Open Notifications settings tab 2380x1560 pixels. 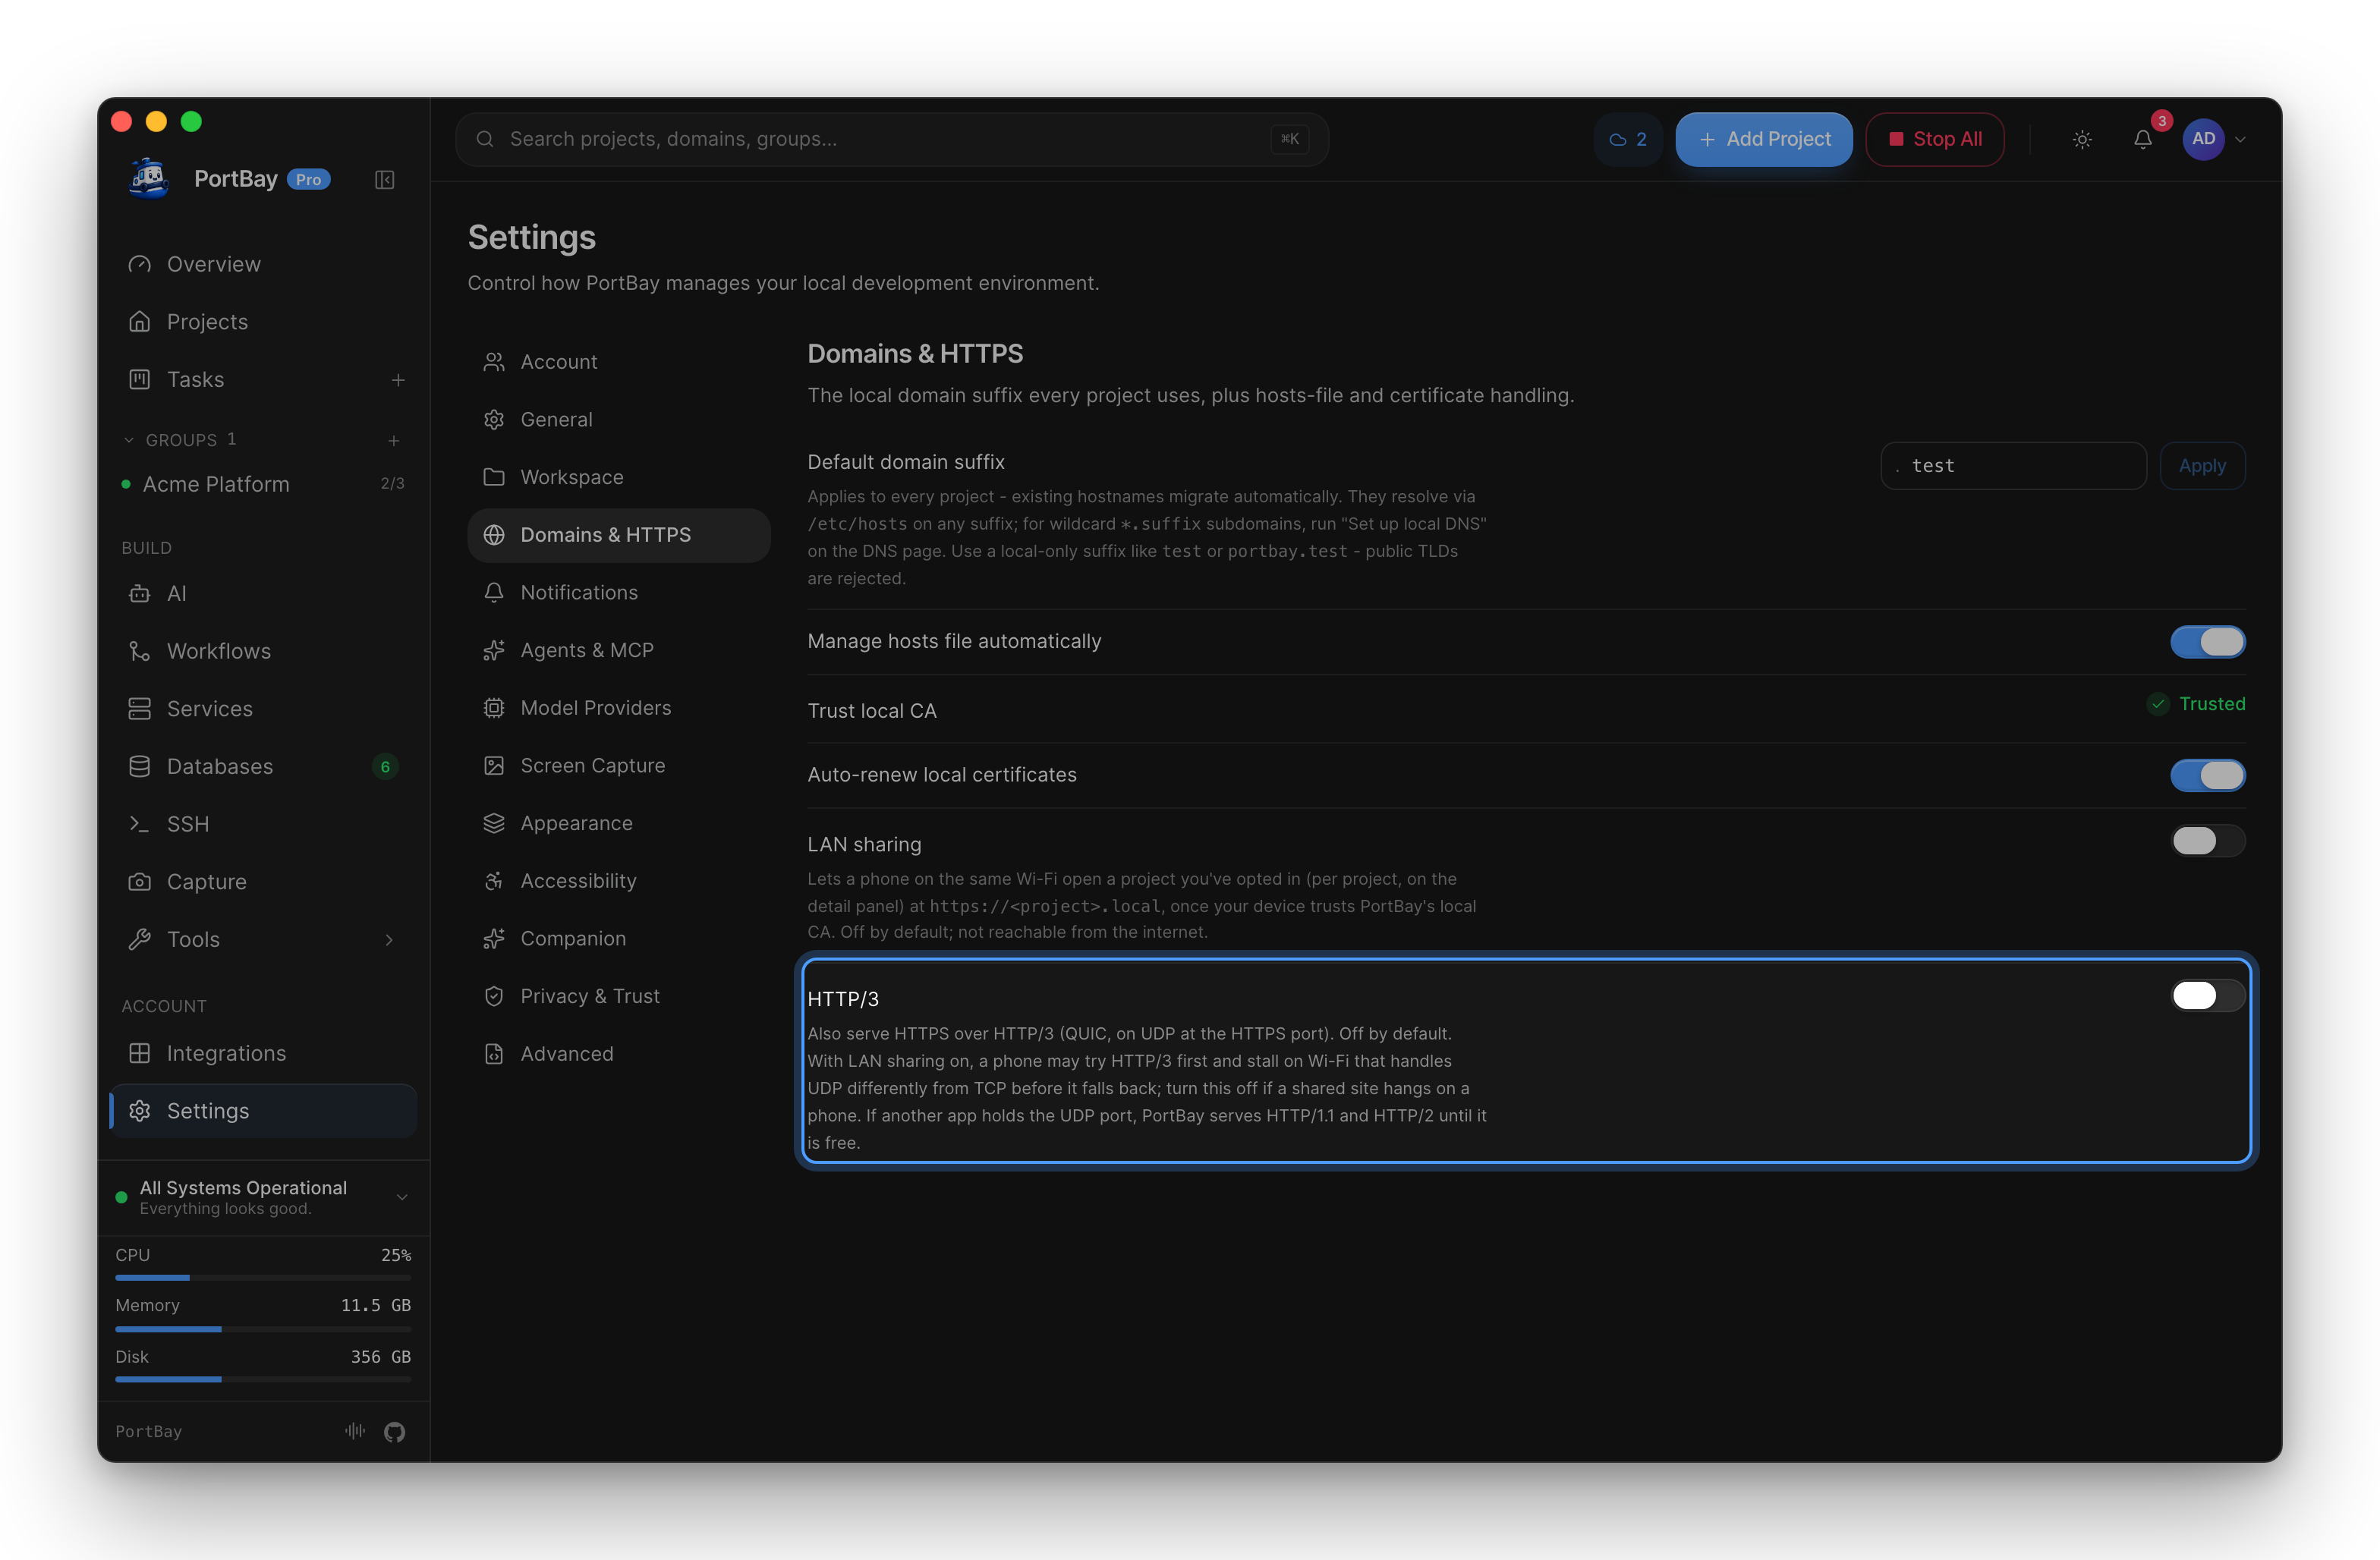pyautogui.click(x=619, y=593)
